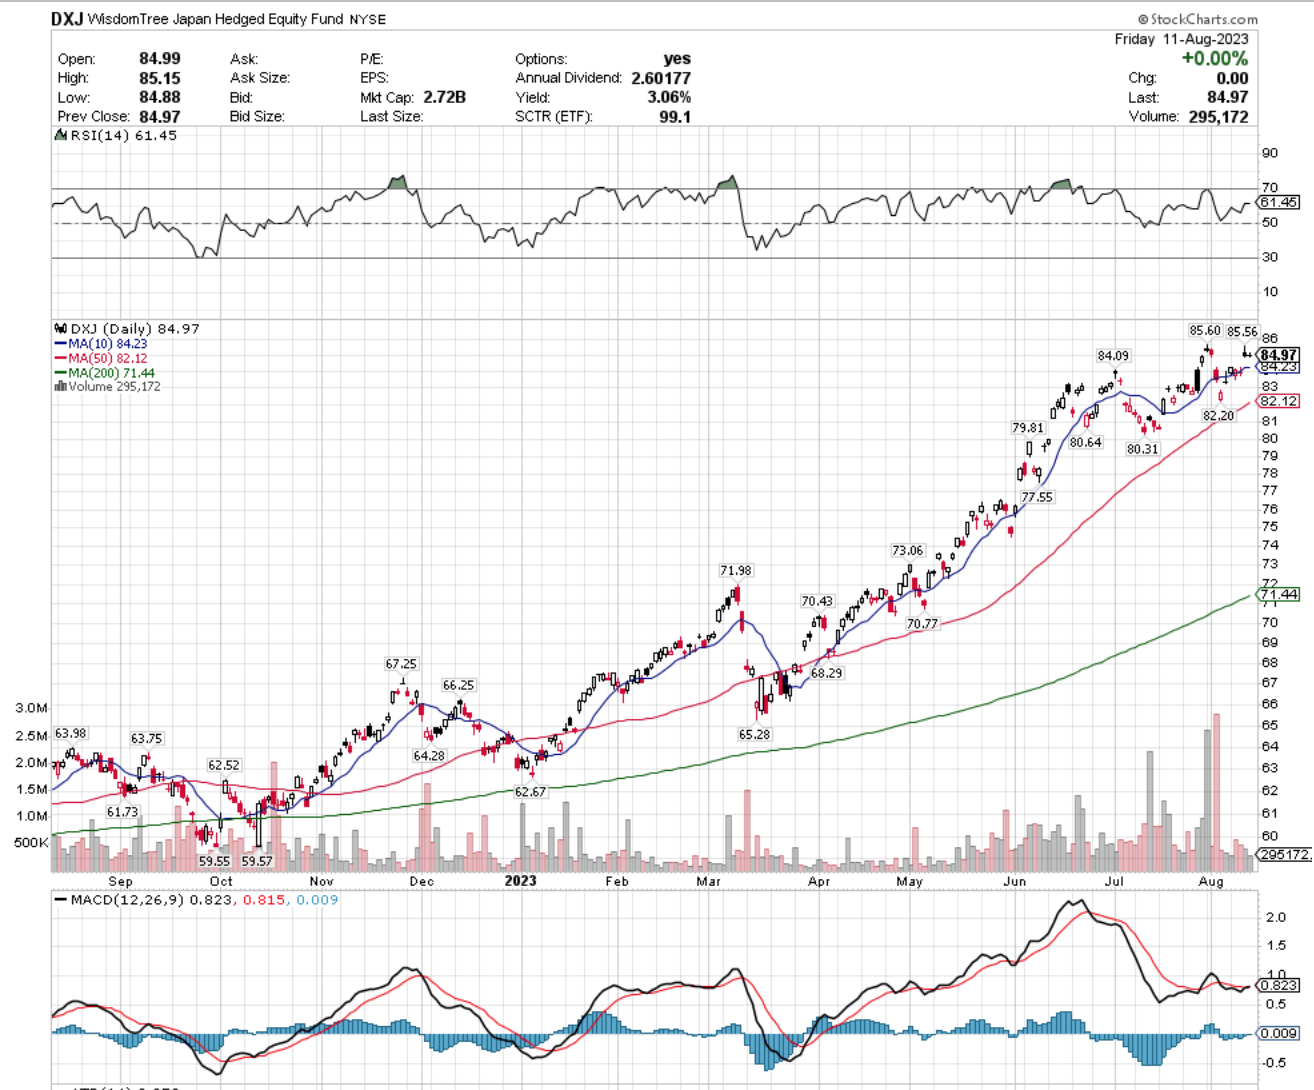Viewport: 1314px width, 1090px height.
Task: Click the Annual Dividend value 2.60177
Action: click(x=661, y=78)
